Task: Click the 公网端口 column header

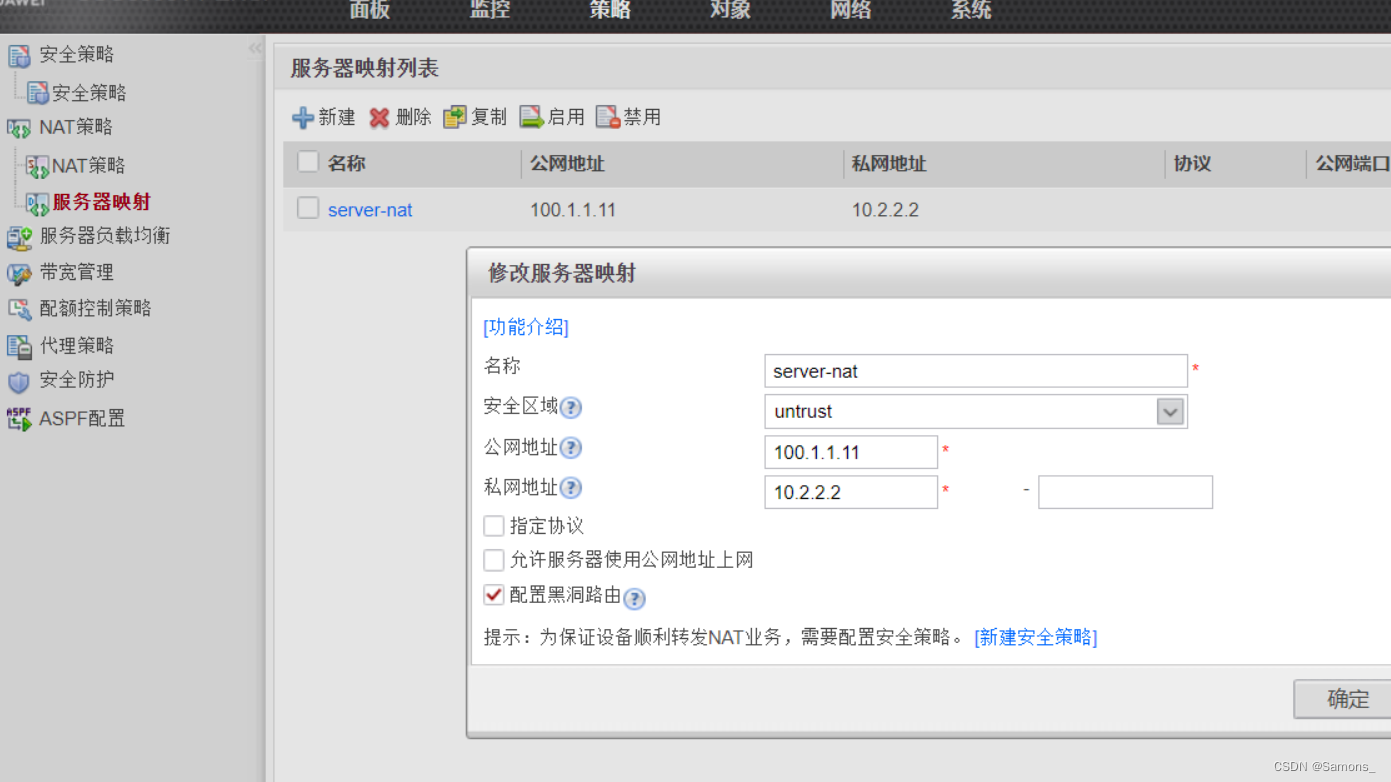Action: click(x=1352, y=163)
